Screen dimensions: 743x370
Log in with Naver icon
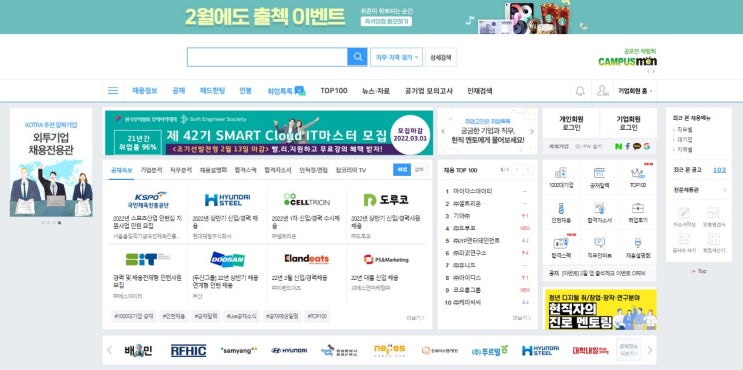[x=618, y=146]
